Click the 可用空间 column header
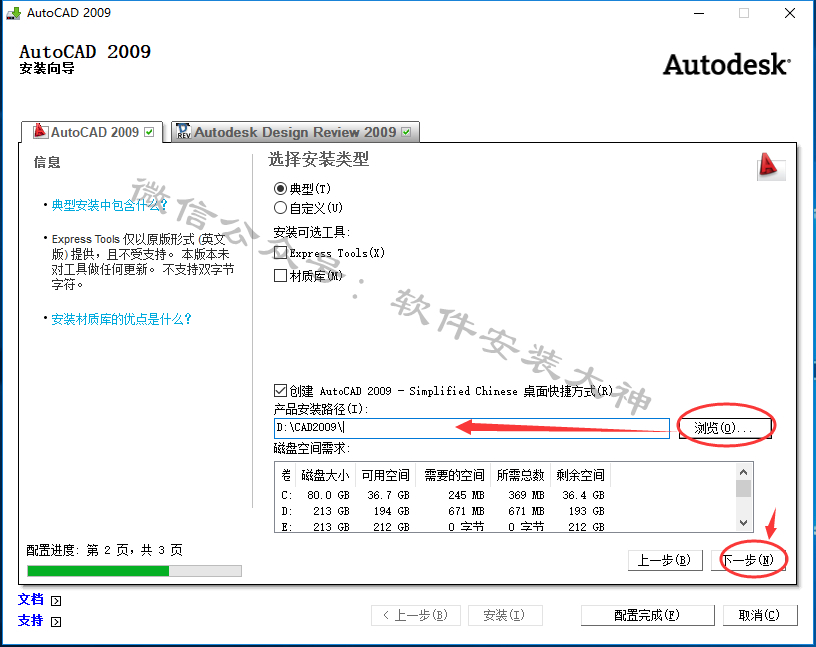Image resolution: width=816 pixels, height=647 pixels. 386,475
